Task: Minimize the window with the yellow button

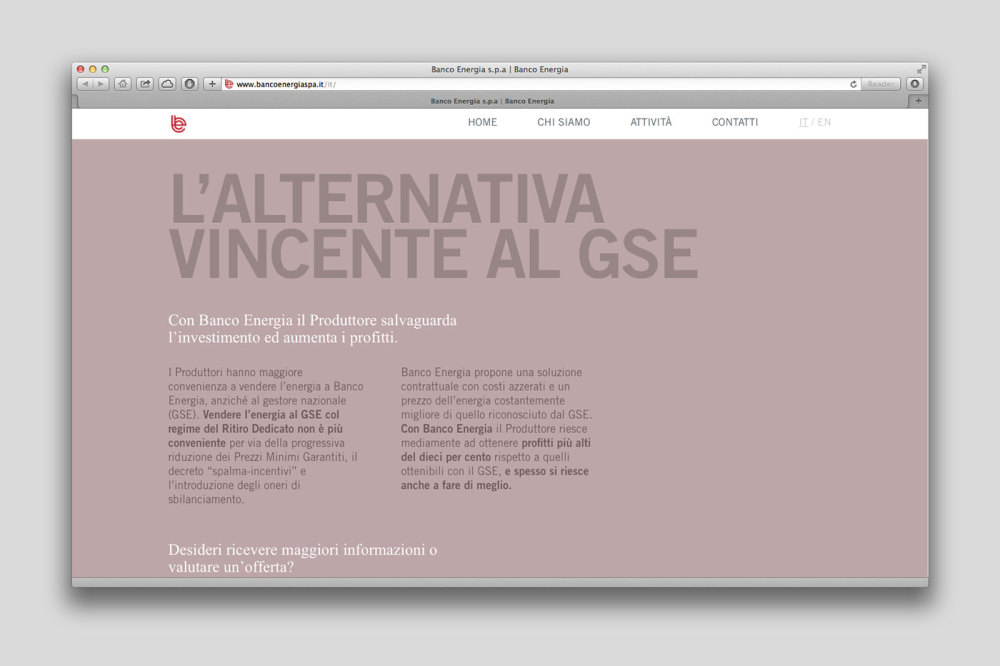Action: (x=92, y=69)
